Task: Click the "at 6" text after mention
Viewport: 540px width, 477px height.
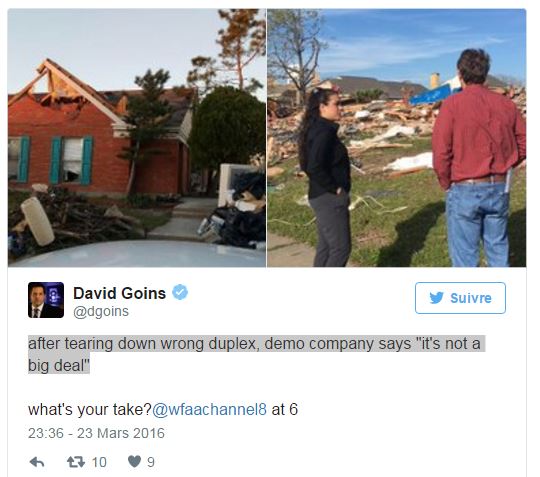Action: [x=285, y=409]
